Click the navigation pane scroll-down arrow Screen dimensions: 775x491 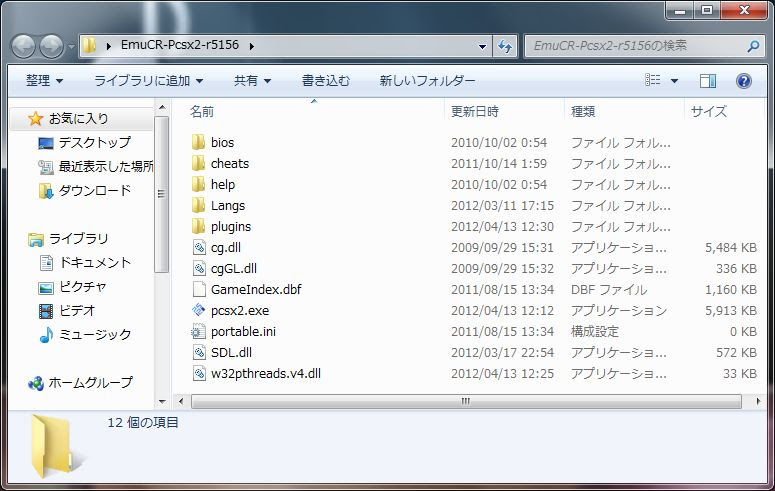click(162, 402)
